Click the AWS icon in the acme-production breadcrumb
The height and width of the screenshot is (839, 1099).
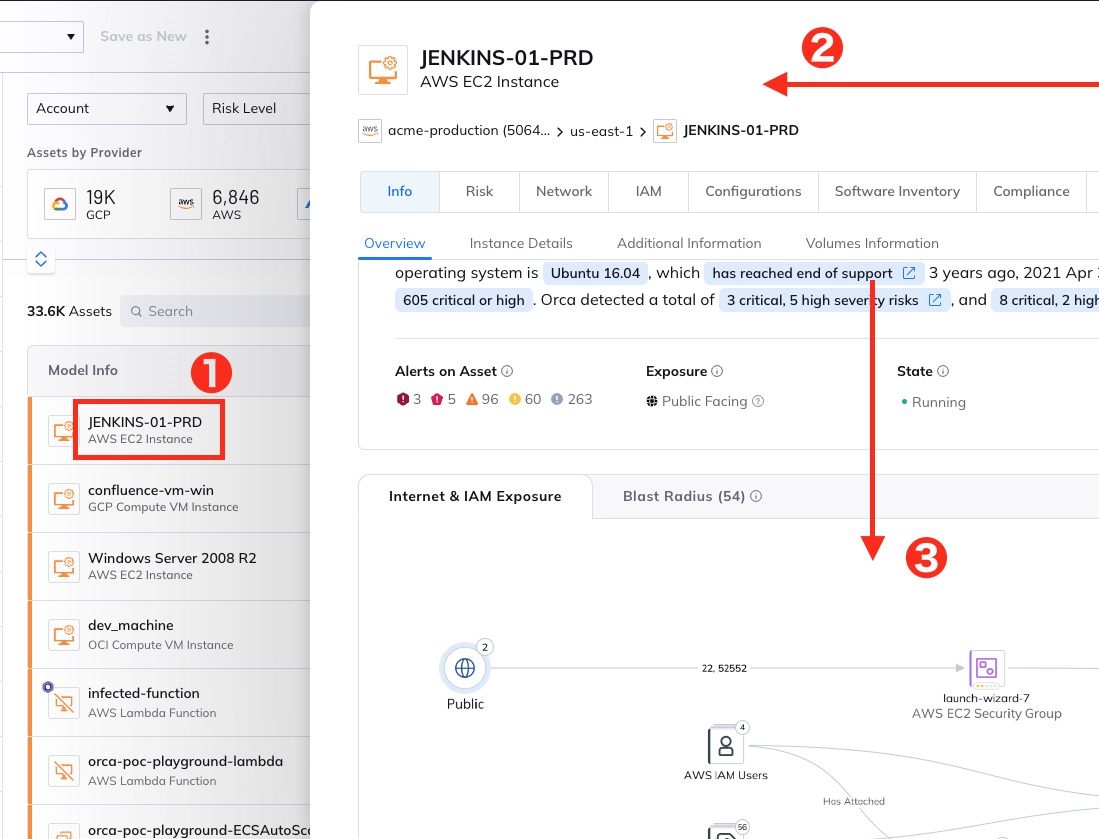370,130
